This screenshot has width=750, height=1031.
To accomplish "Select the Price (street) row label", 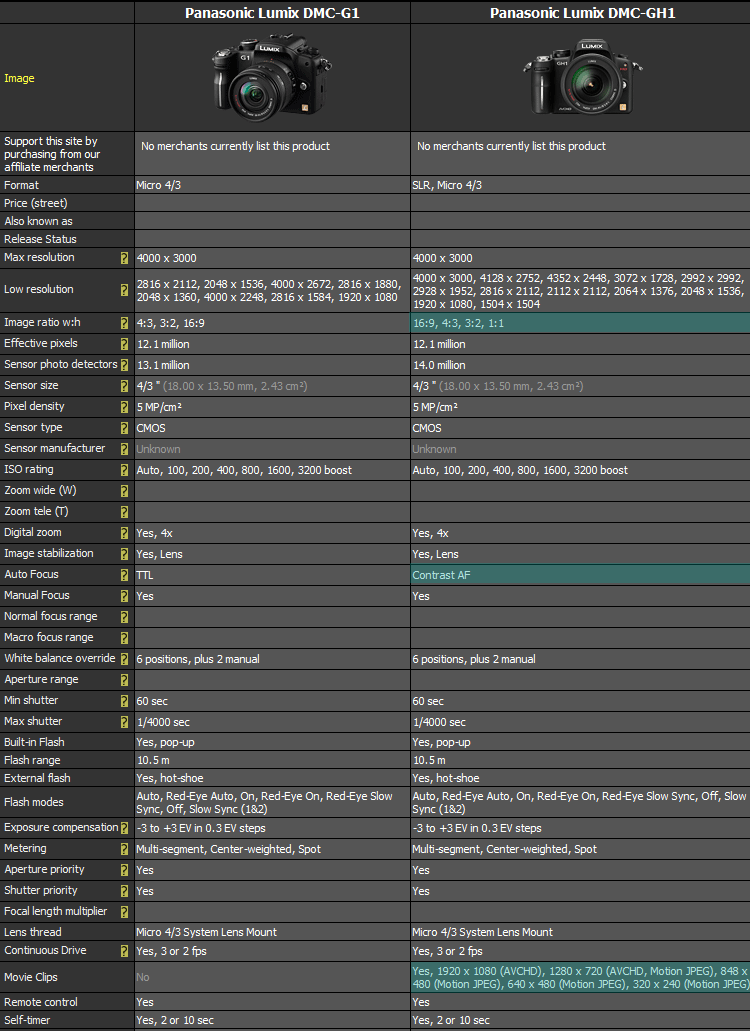I will [35, 203].
